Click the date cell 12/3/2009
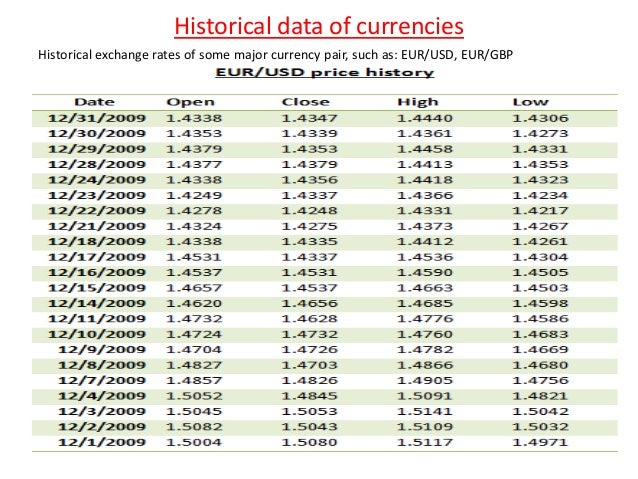This screenshot has width=638, height=479. [102, 412]
